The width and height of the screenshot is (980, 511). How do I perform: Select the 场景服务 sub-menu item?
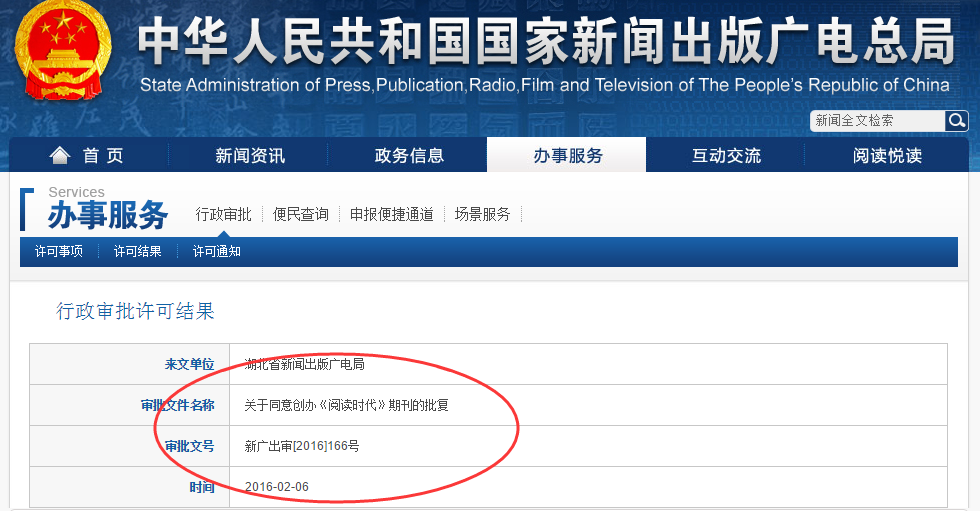[x=482, y=214]
